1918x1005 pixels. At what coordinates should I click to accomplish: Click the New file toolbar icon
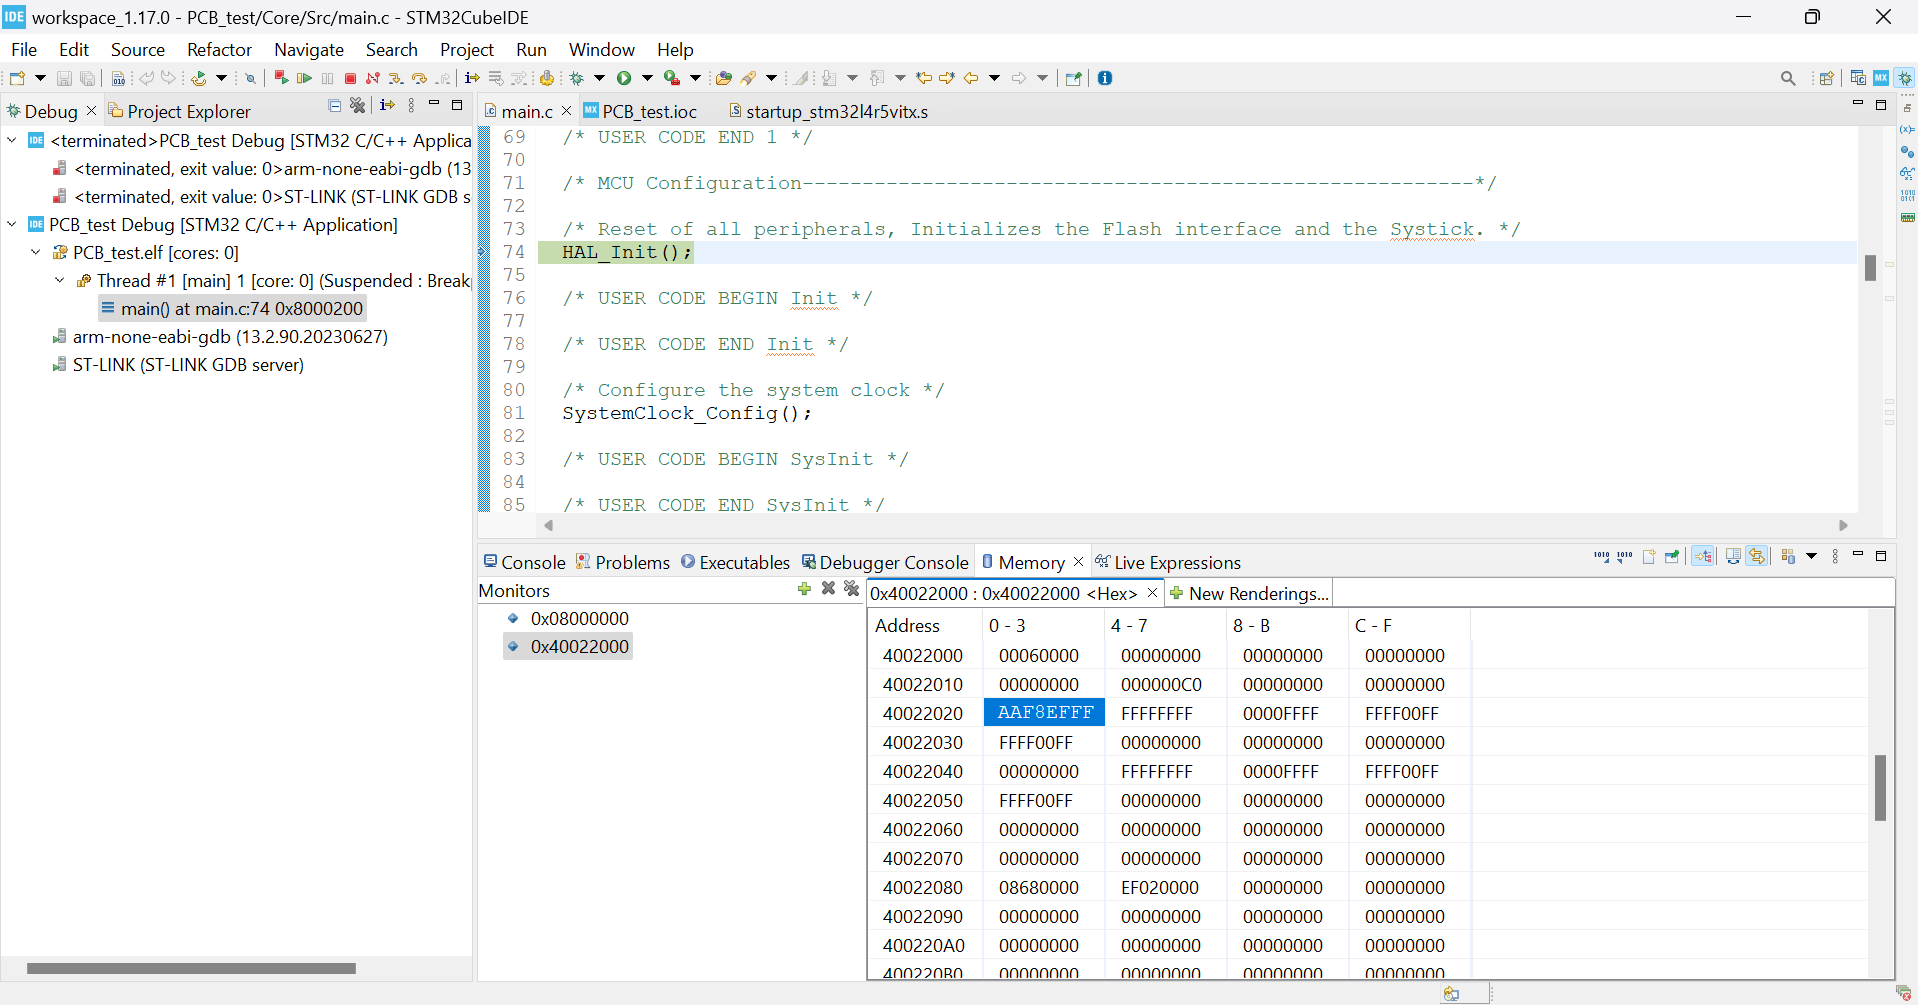(x=17, y=78)
